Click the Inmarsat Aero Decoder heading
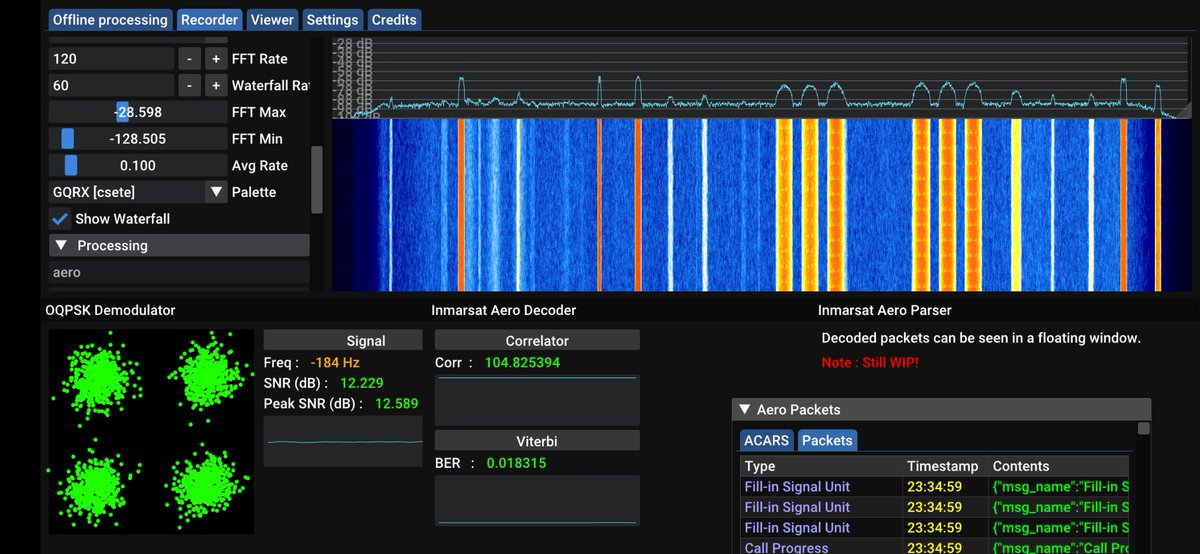Viewport: 1200px width, 554px height. point(503,310)
